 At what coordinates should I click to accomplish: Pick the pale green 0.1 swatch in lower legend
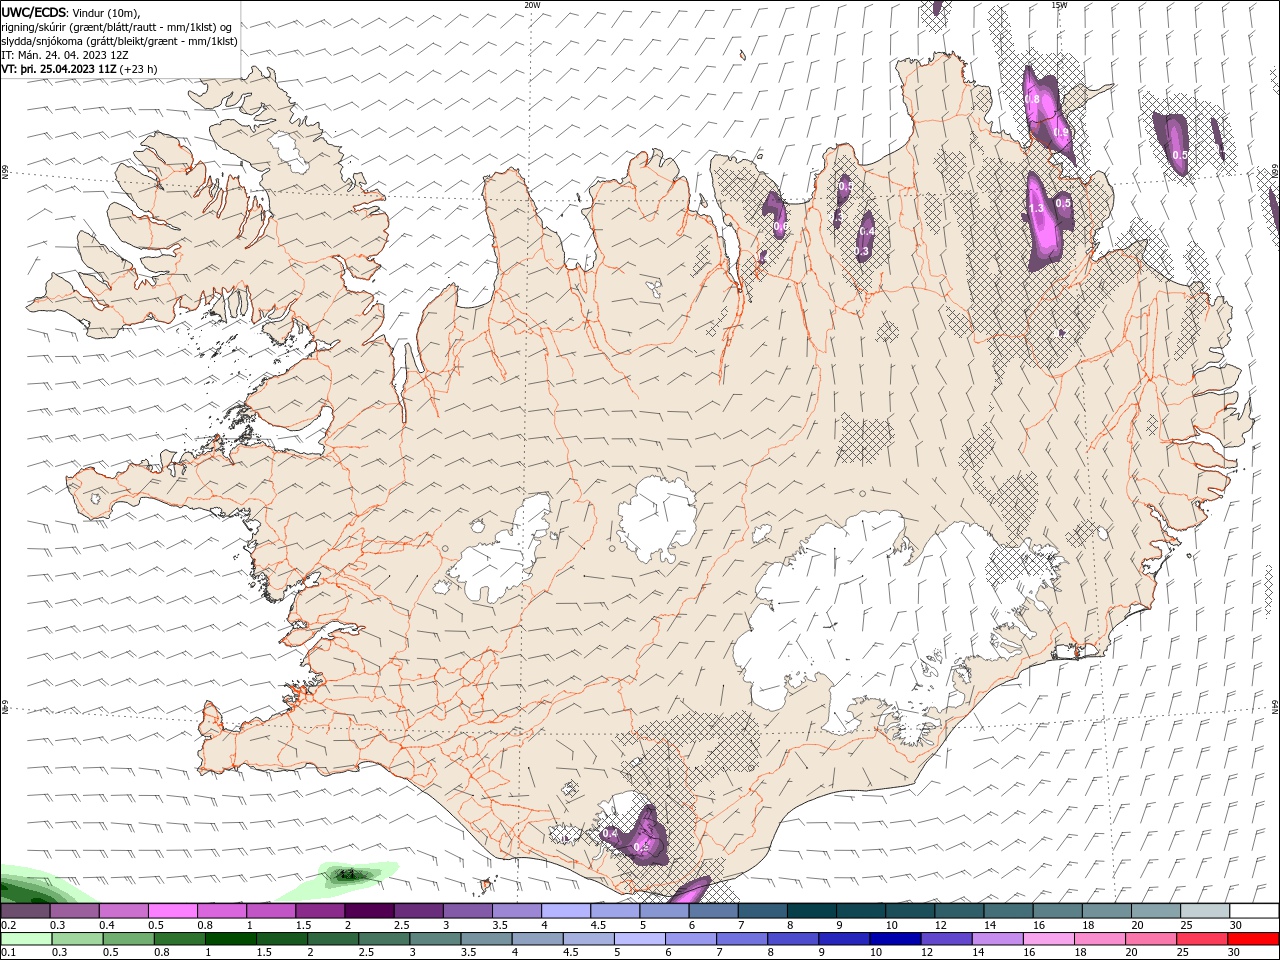pyautogui.click(x=26, y=939)
